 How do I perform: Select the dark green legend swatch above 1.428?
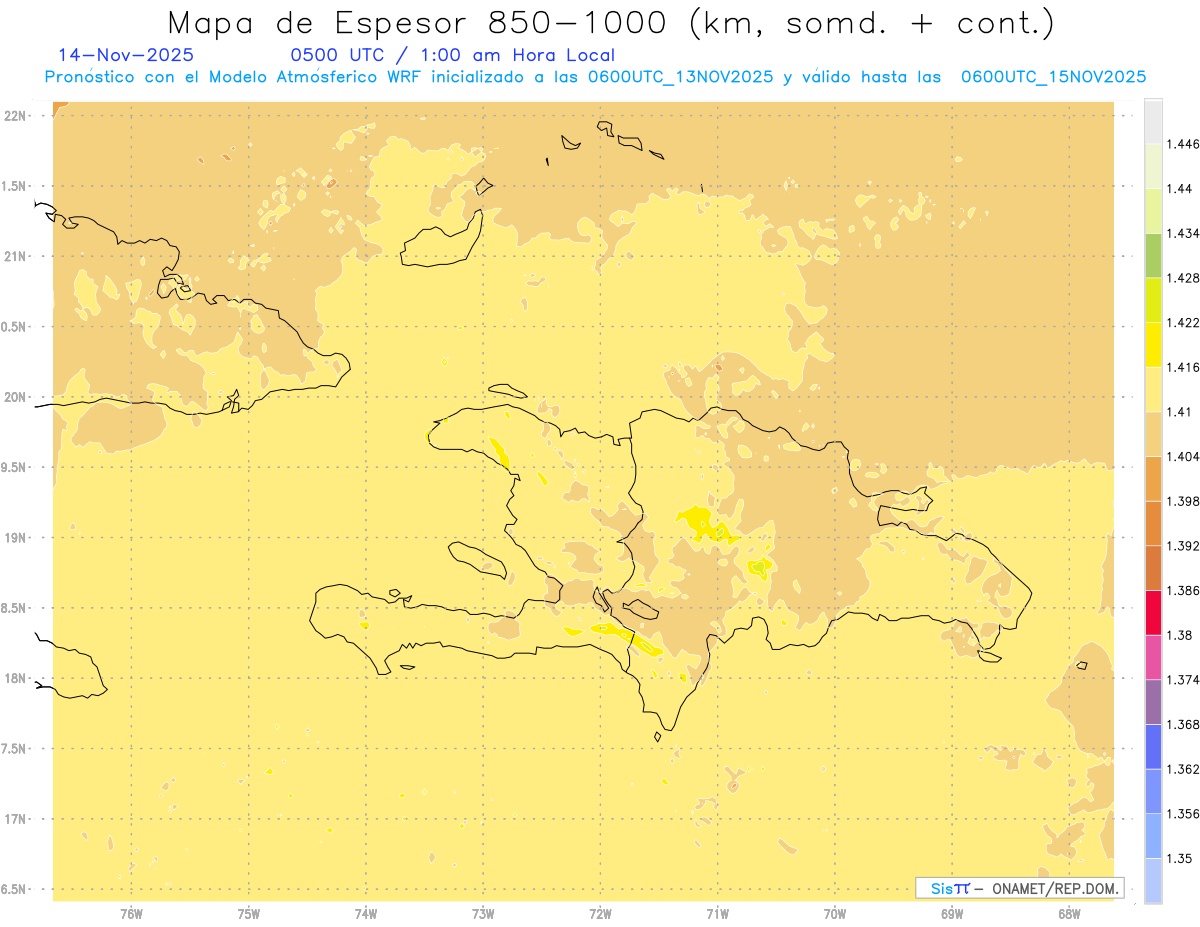pyautogui.click(x=1153, y=255)
